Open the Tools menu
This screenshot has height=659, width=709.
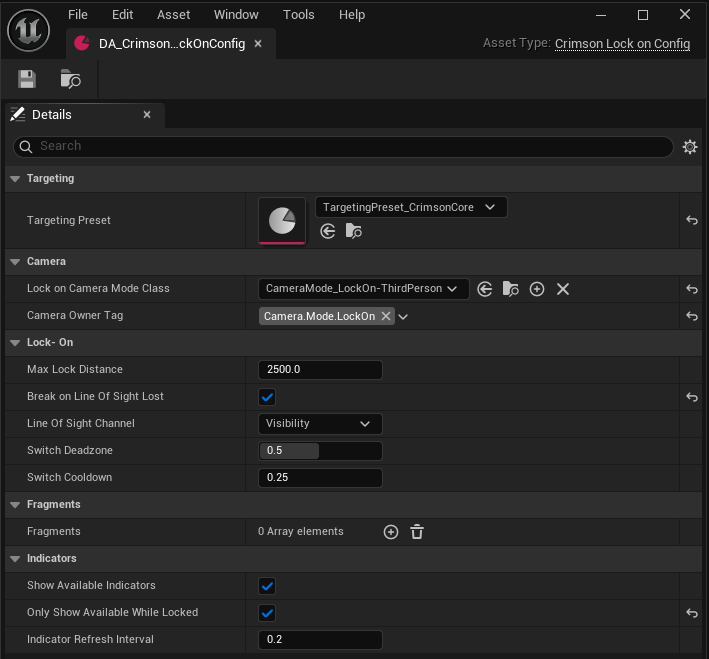point(298,15)
